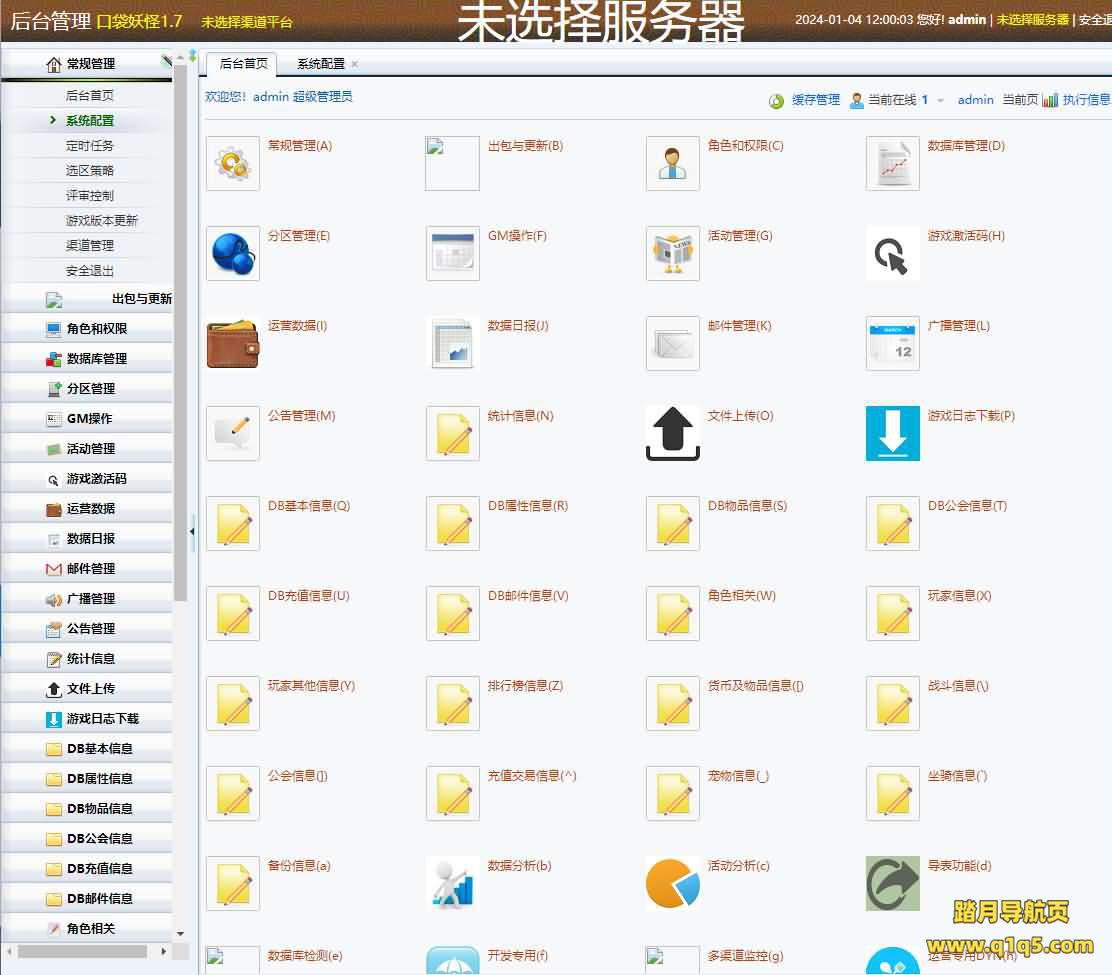
Task: Click the 缓存管理 link
Action: (x=815, y=100)
